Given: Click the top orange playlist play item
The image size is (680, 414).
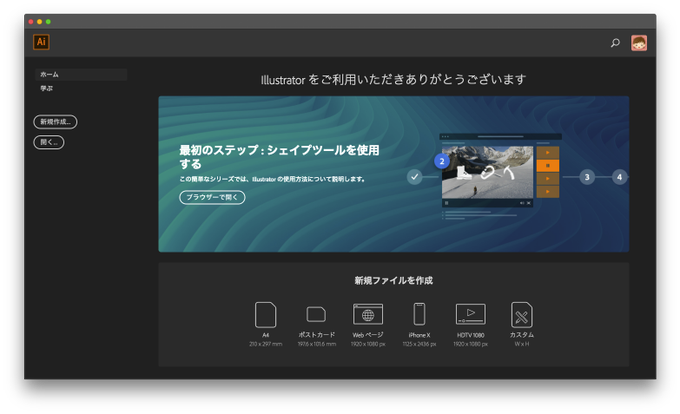Looking at the screenshot, I should coord(548,153).
